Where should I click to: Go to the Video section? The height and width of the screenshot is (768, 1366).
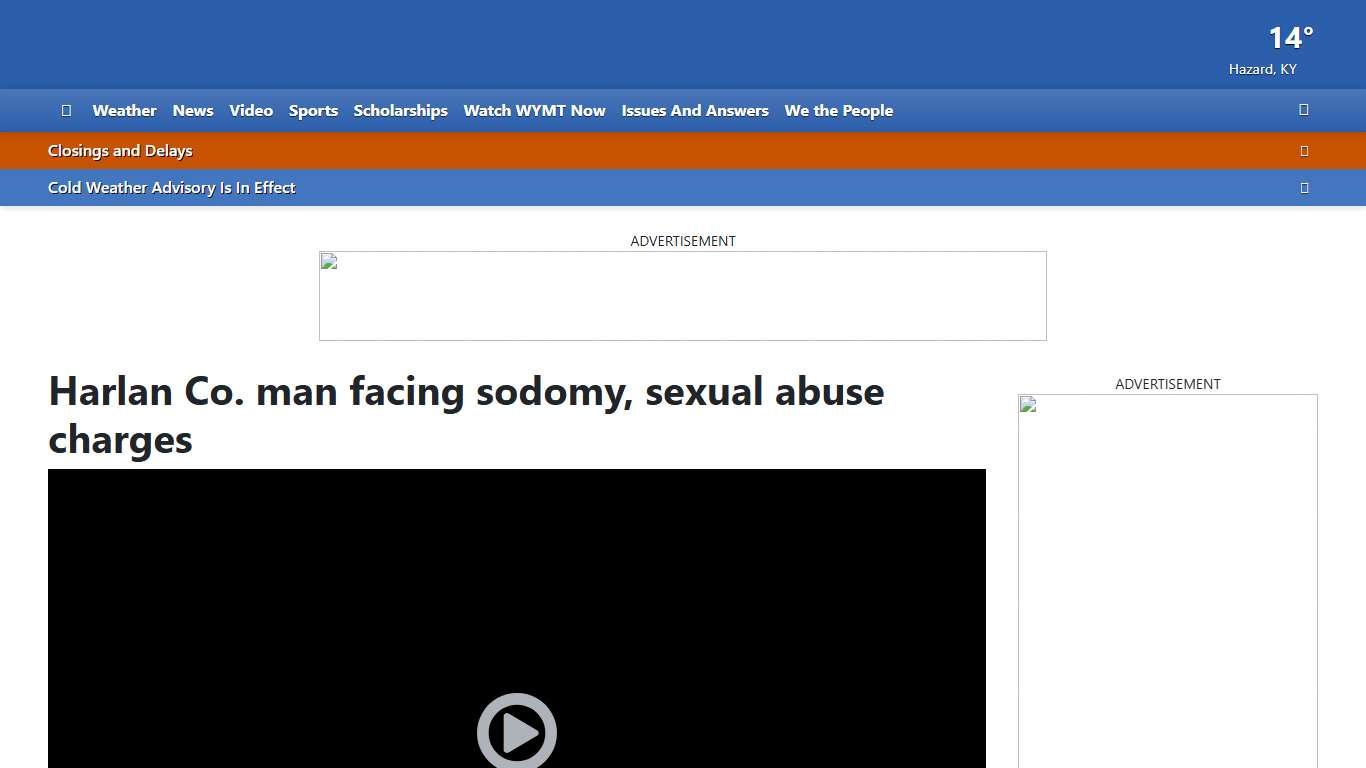[251, 111]
